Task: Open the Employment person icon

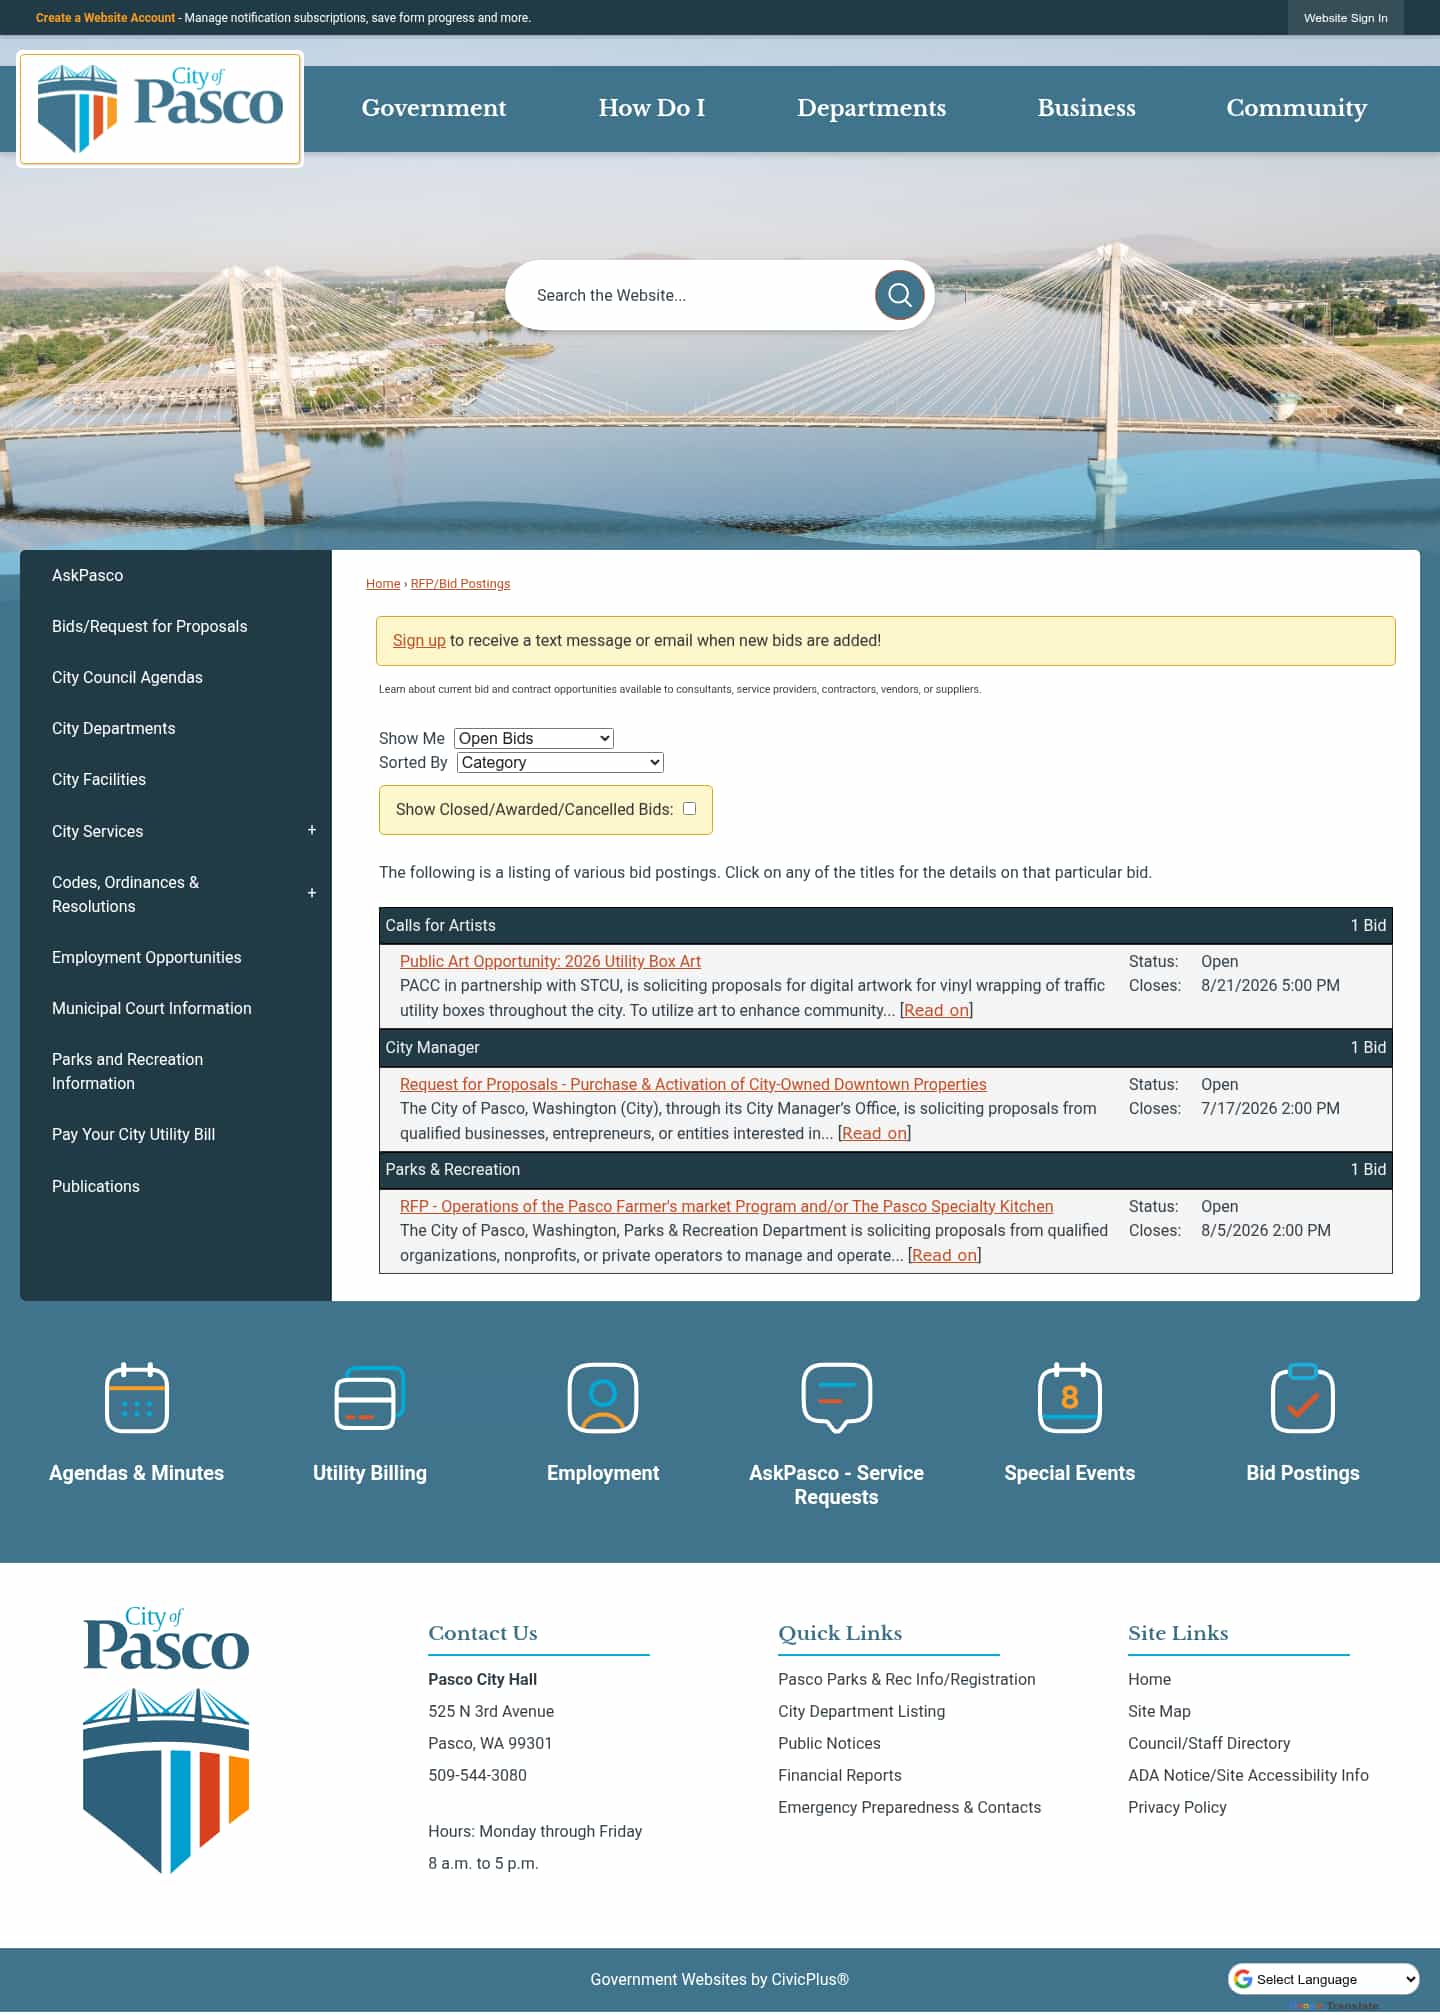Action: pyautogui.click(x=603, y=1398)
